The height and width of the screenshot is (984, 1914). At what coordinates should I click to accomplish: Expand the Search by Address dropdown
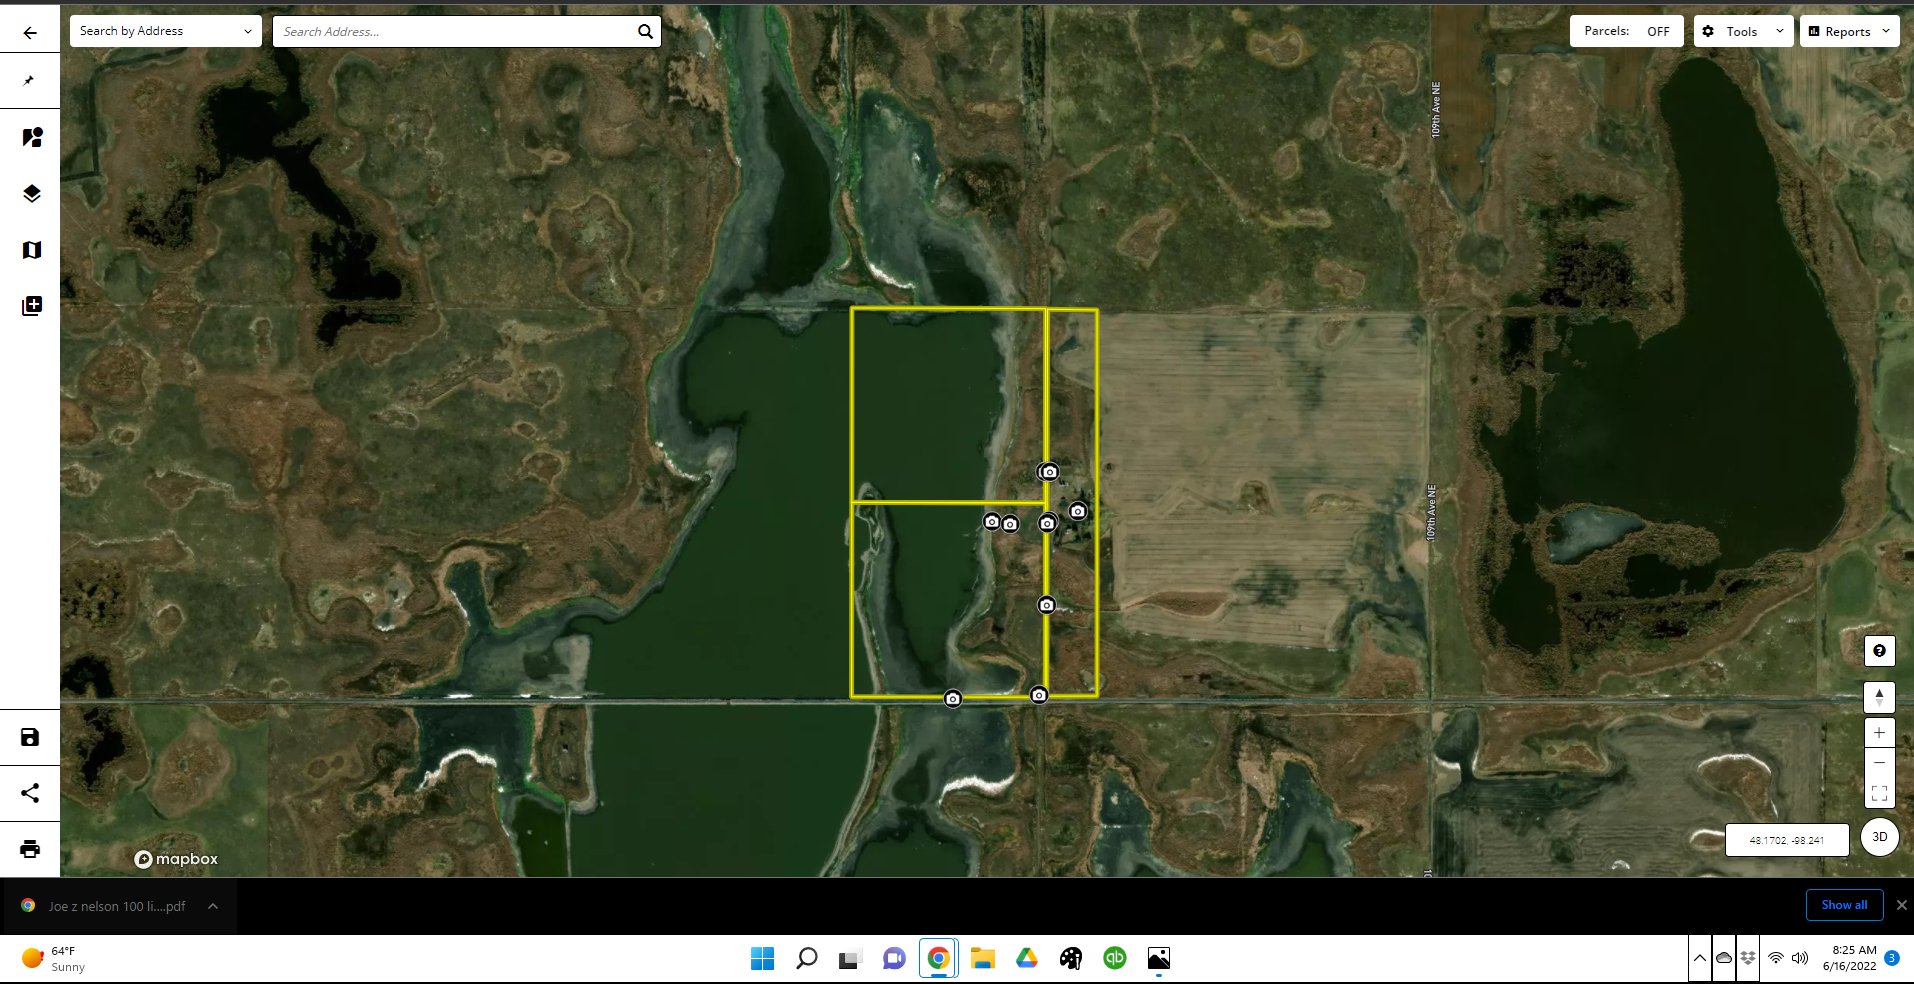coord(165,31)
